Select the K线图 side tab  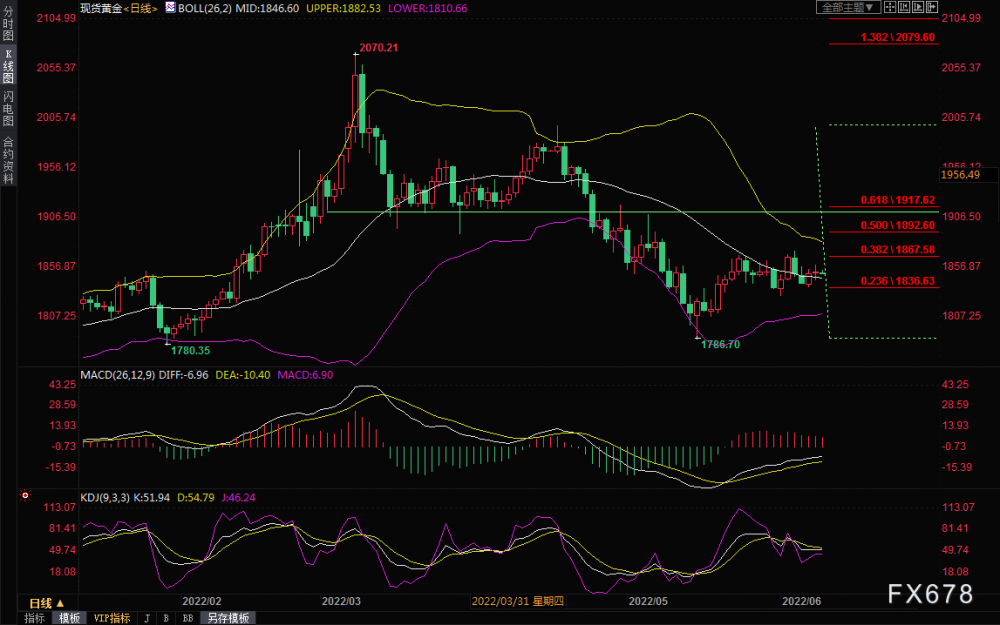point(8,66)
